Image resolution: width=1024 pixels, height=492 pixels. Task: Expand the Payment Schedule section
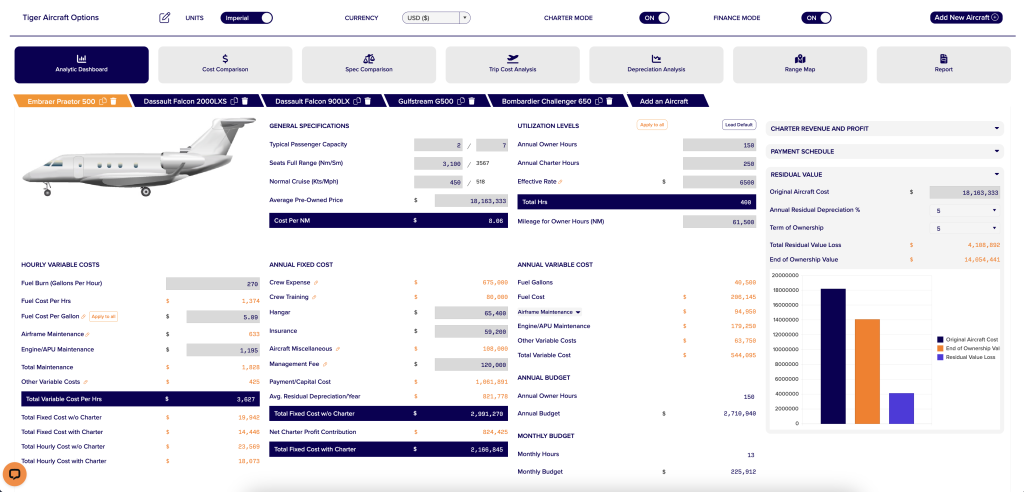(x=884, y=152)
